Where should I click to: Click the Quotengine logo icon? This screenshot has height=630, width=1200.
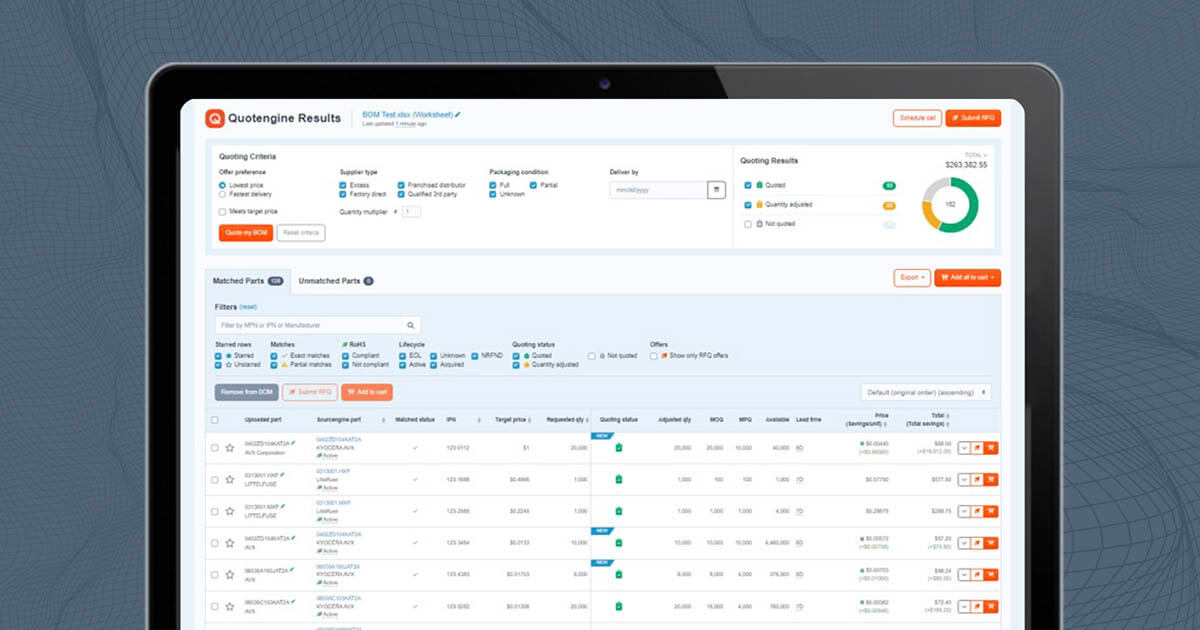214,118
